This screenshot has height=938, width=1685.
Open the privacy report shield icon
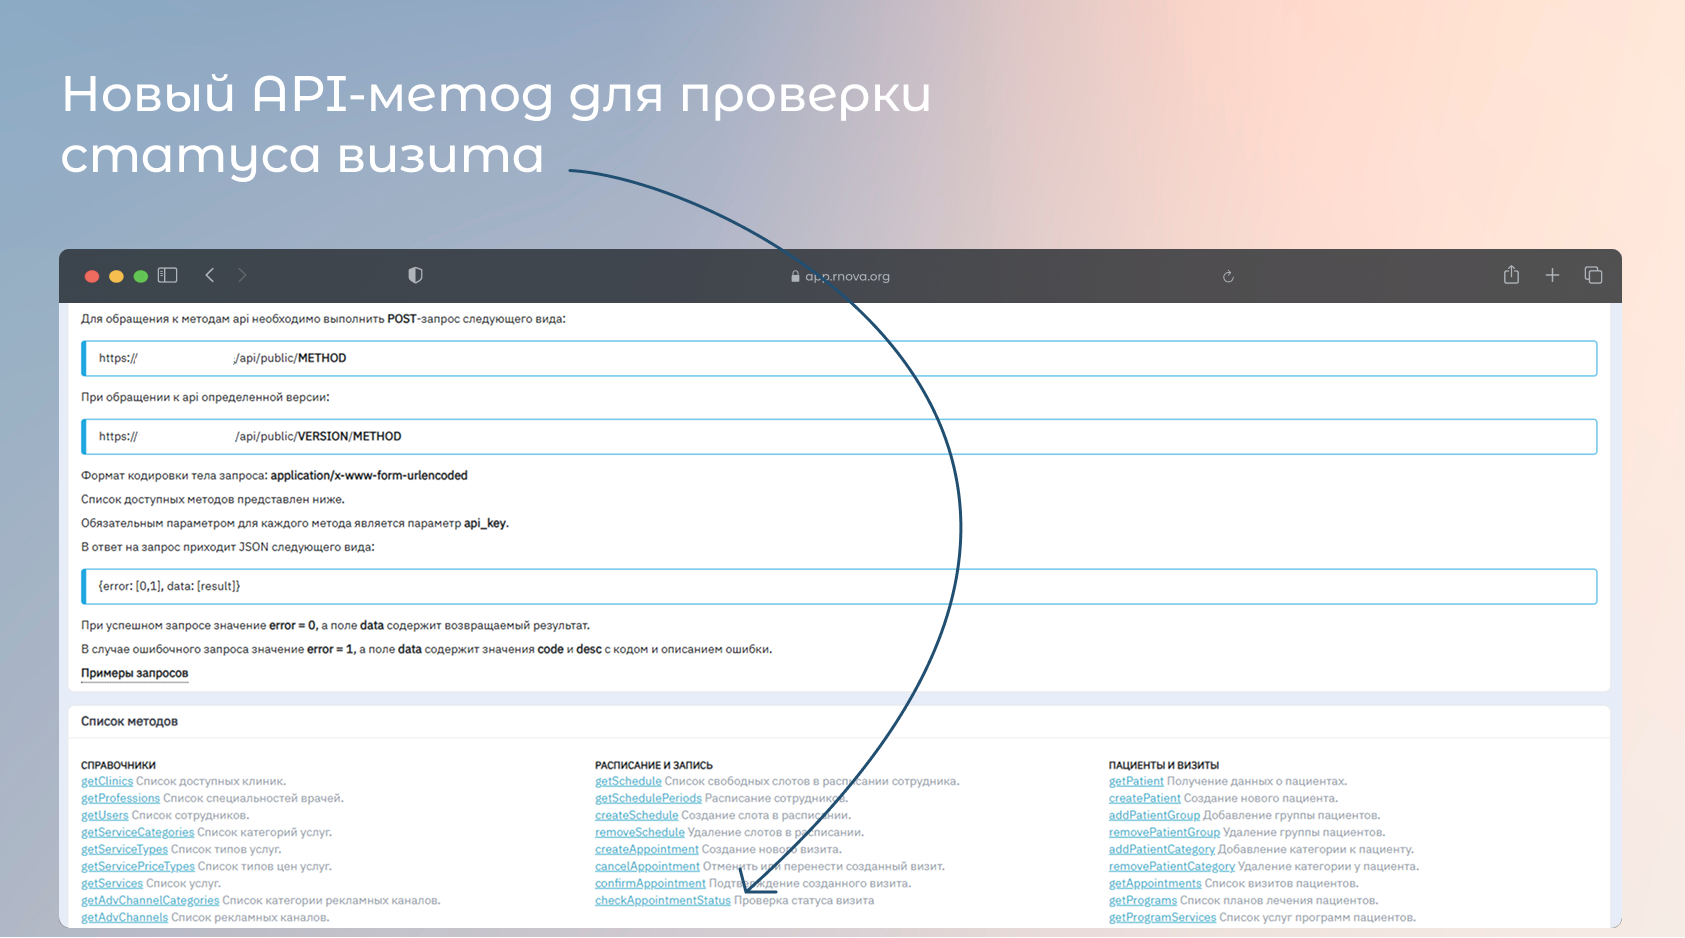coord(415,275)
